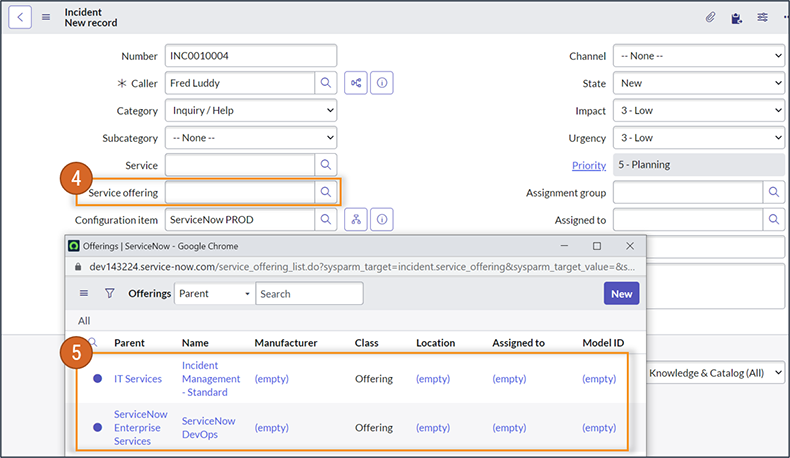790x458 pixels.
Task: Open attachments with the paperclip icon
Action: (710, 18)
